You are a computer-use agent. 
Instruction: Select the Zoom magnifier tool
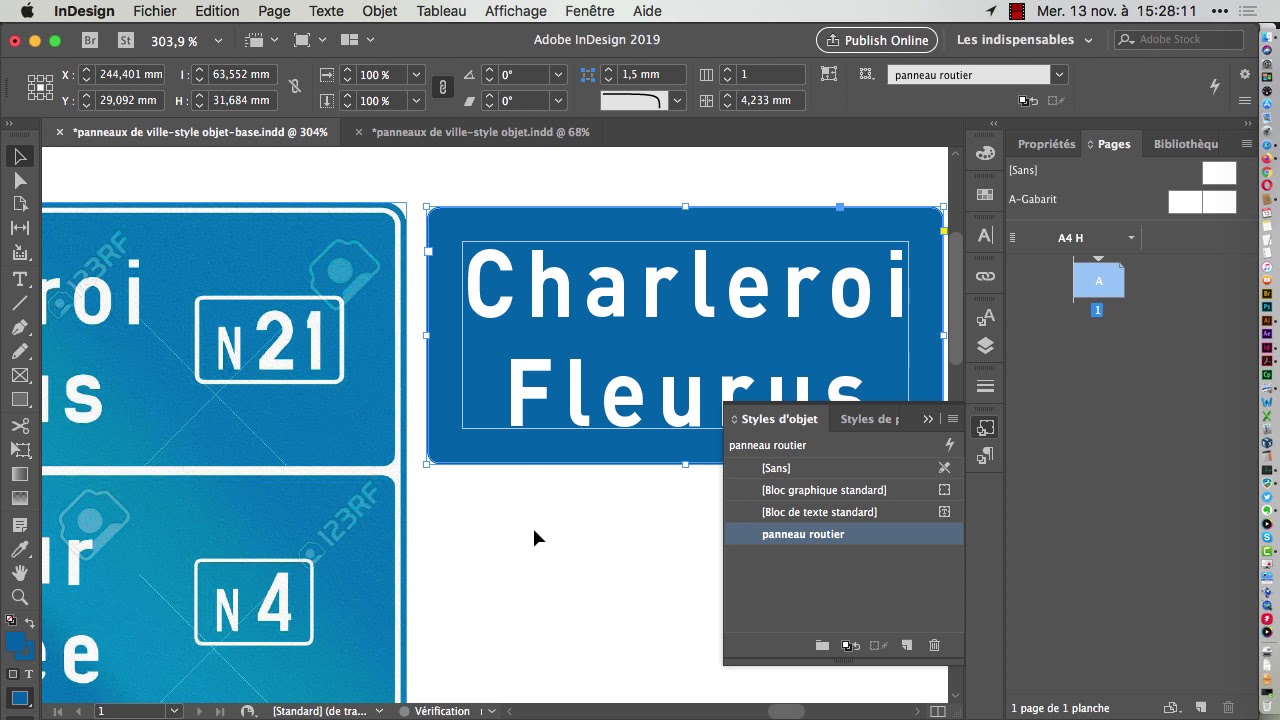[20, 597]
